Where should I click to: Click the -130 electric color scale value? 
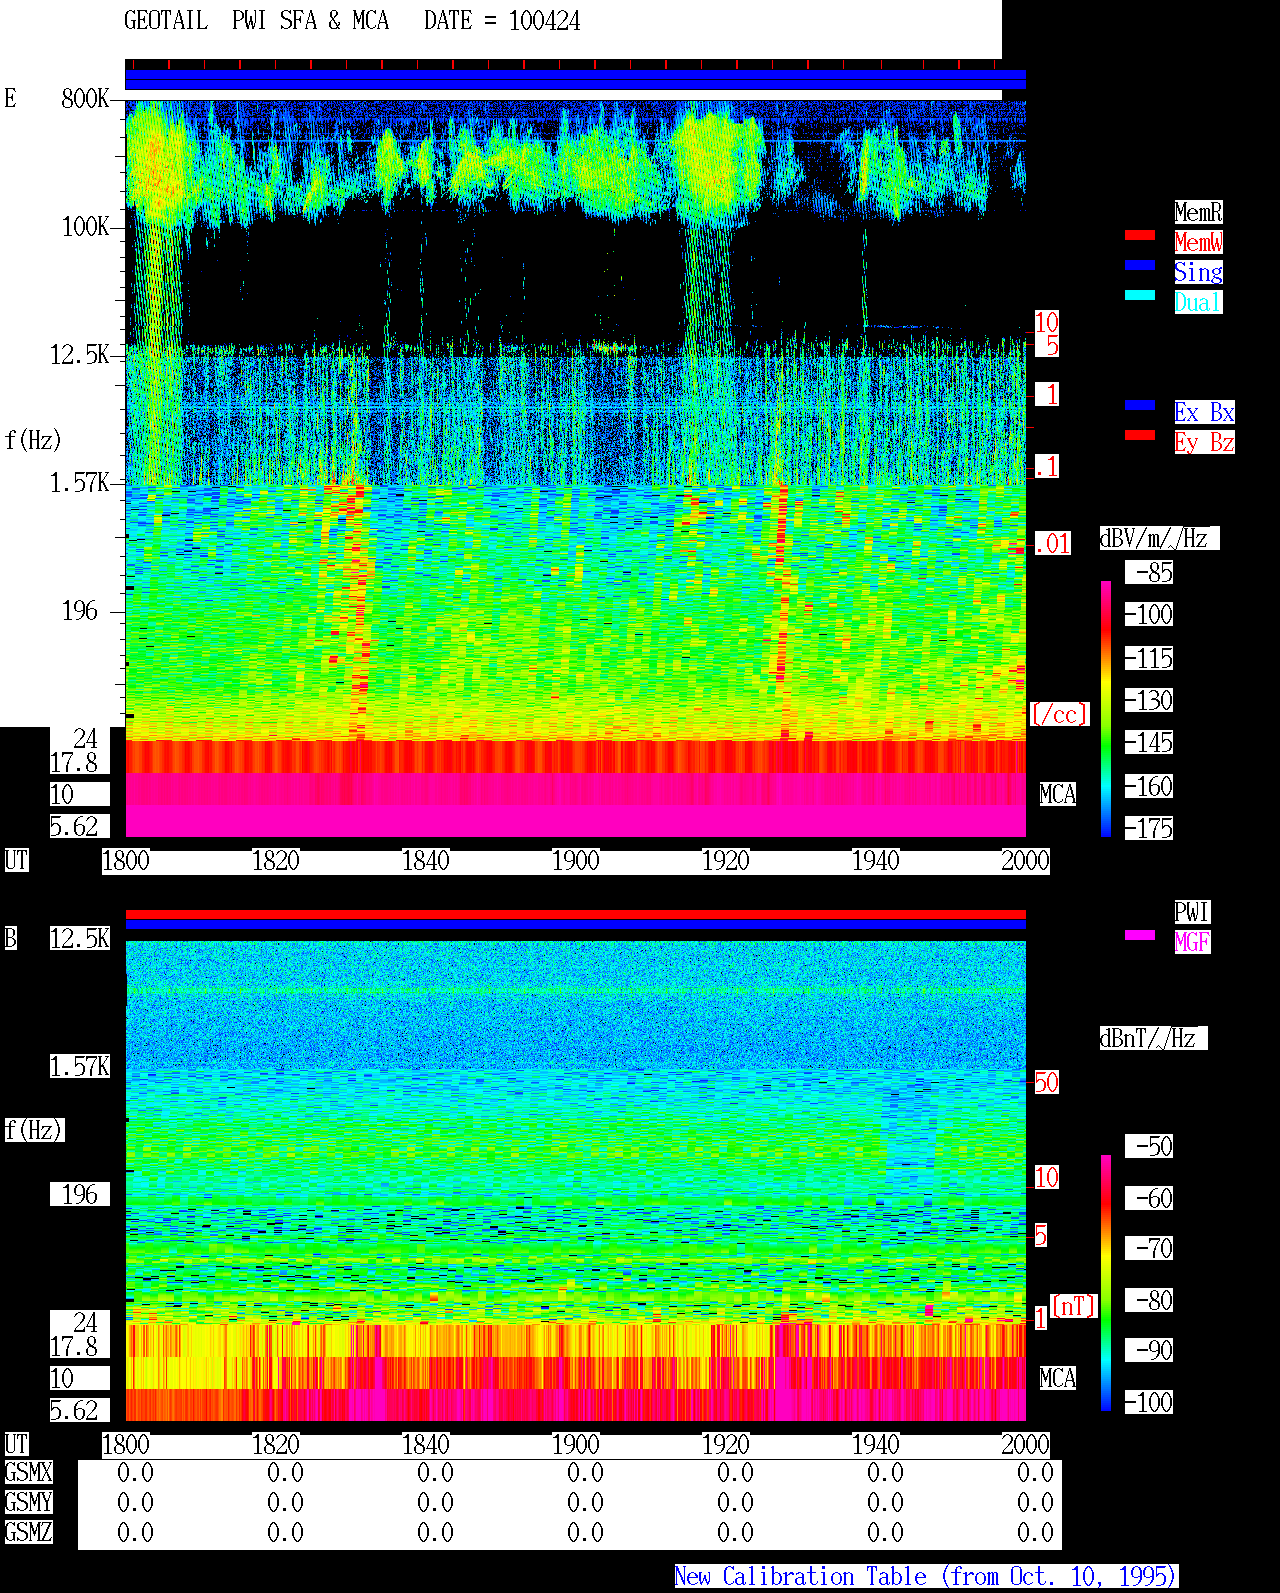click(x=1150, y=700)
